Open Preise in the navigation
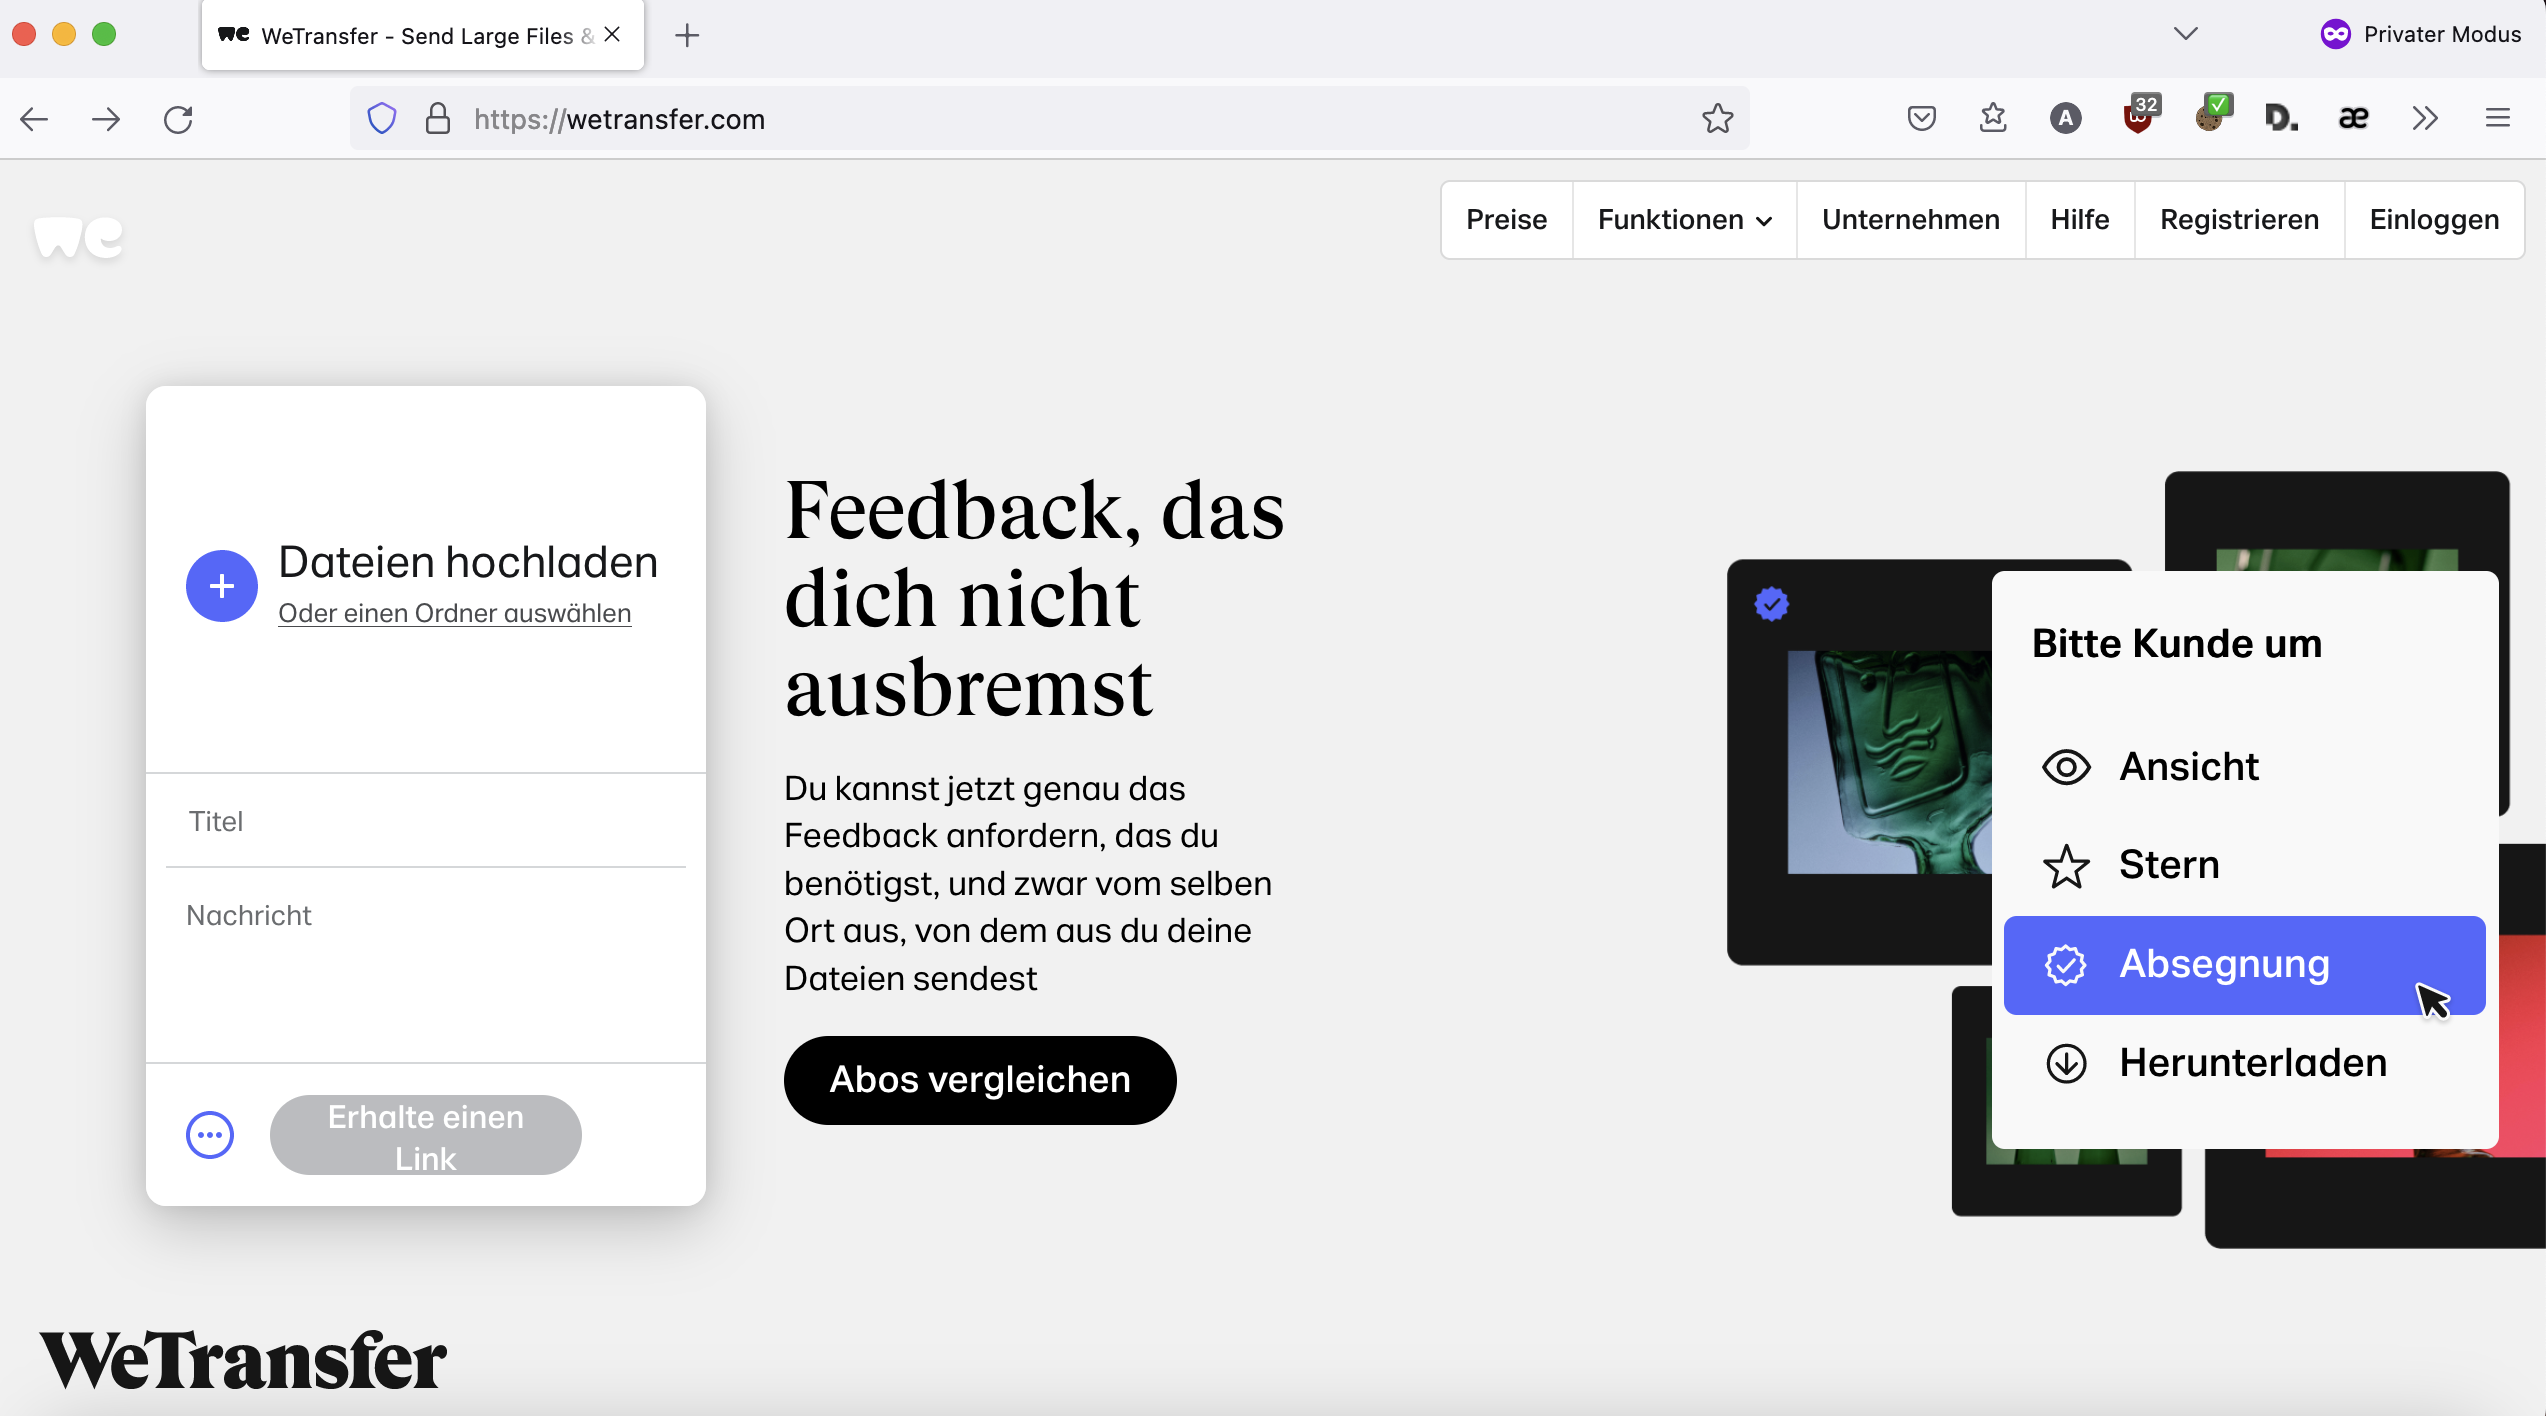2546x1416 pixels. (1506, 220)
